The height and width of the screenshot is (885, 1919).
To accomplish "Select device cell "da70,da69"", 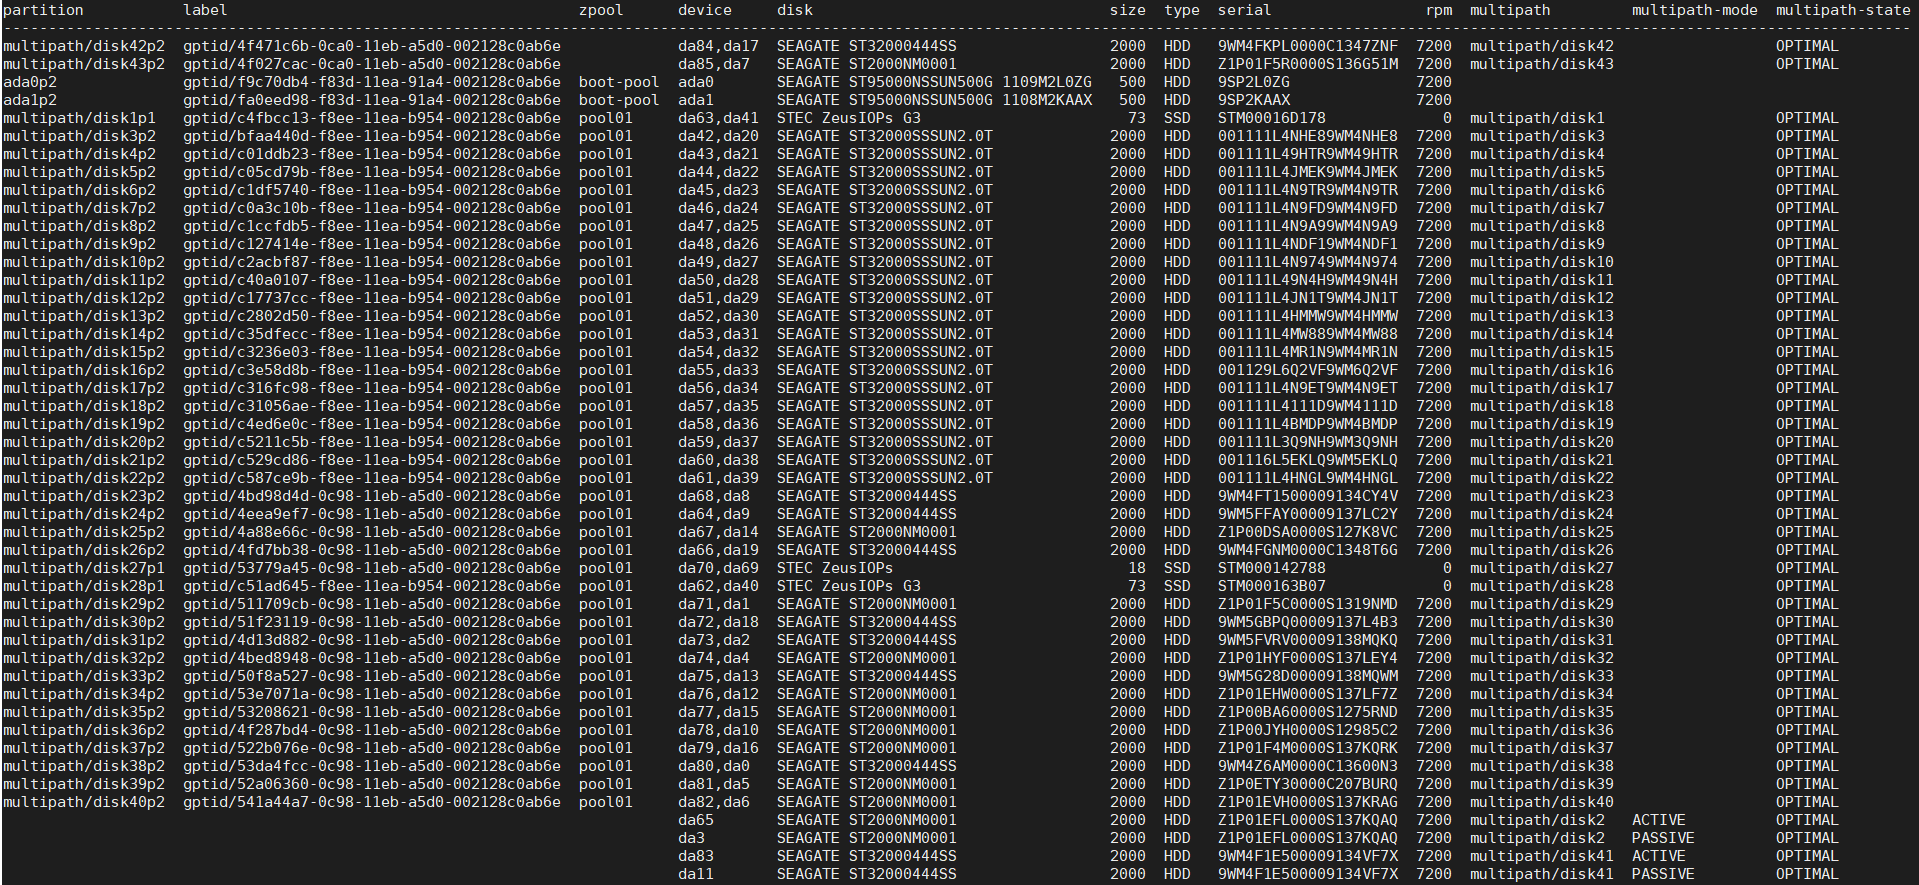I will (718, 568).
